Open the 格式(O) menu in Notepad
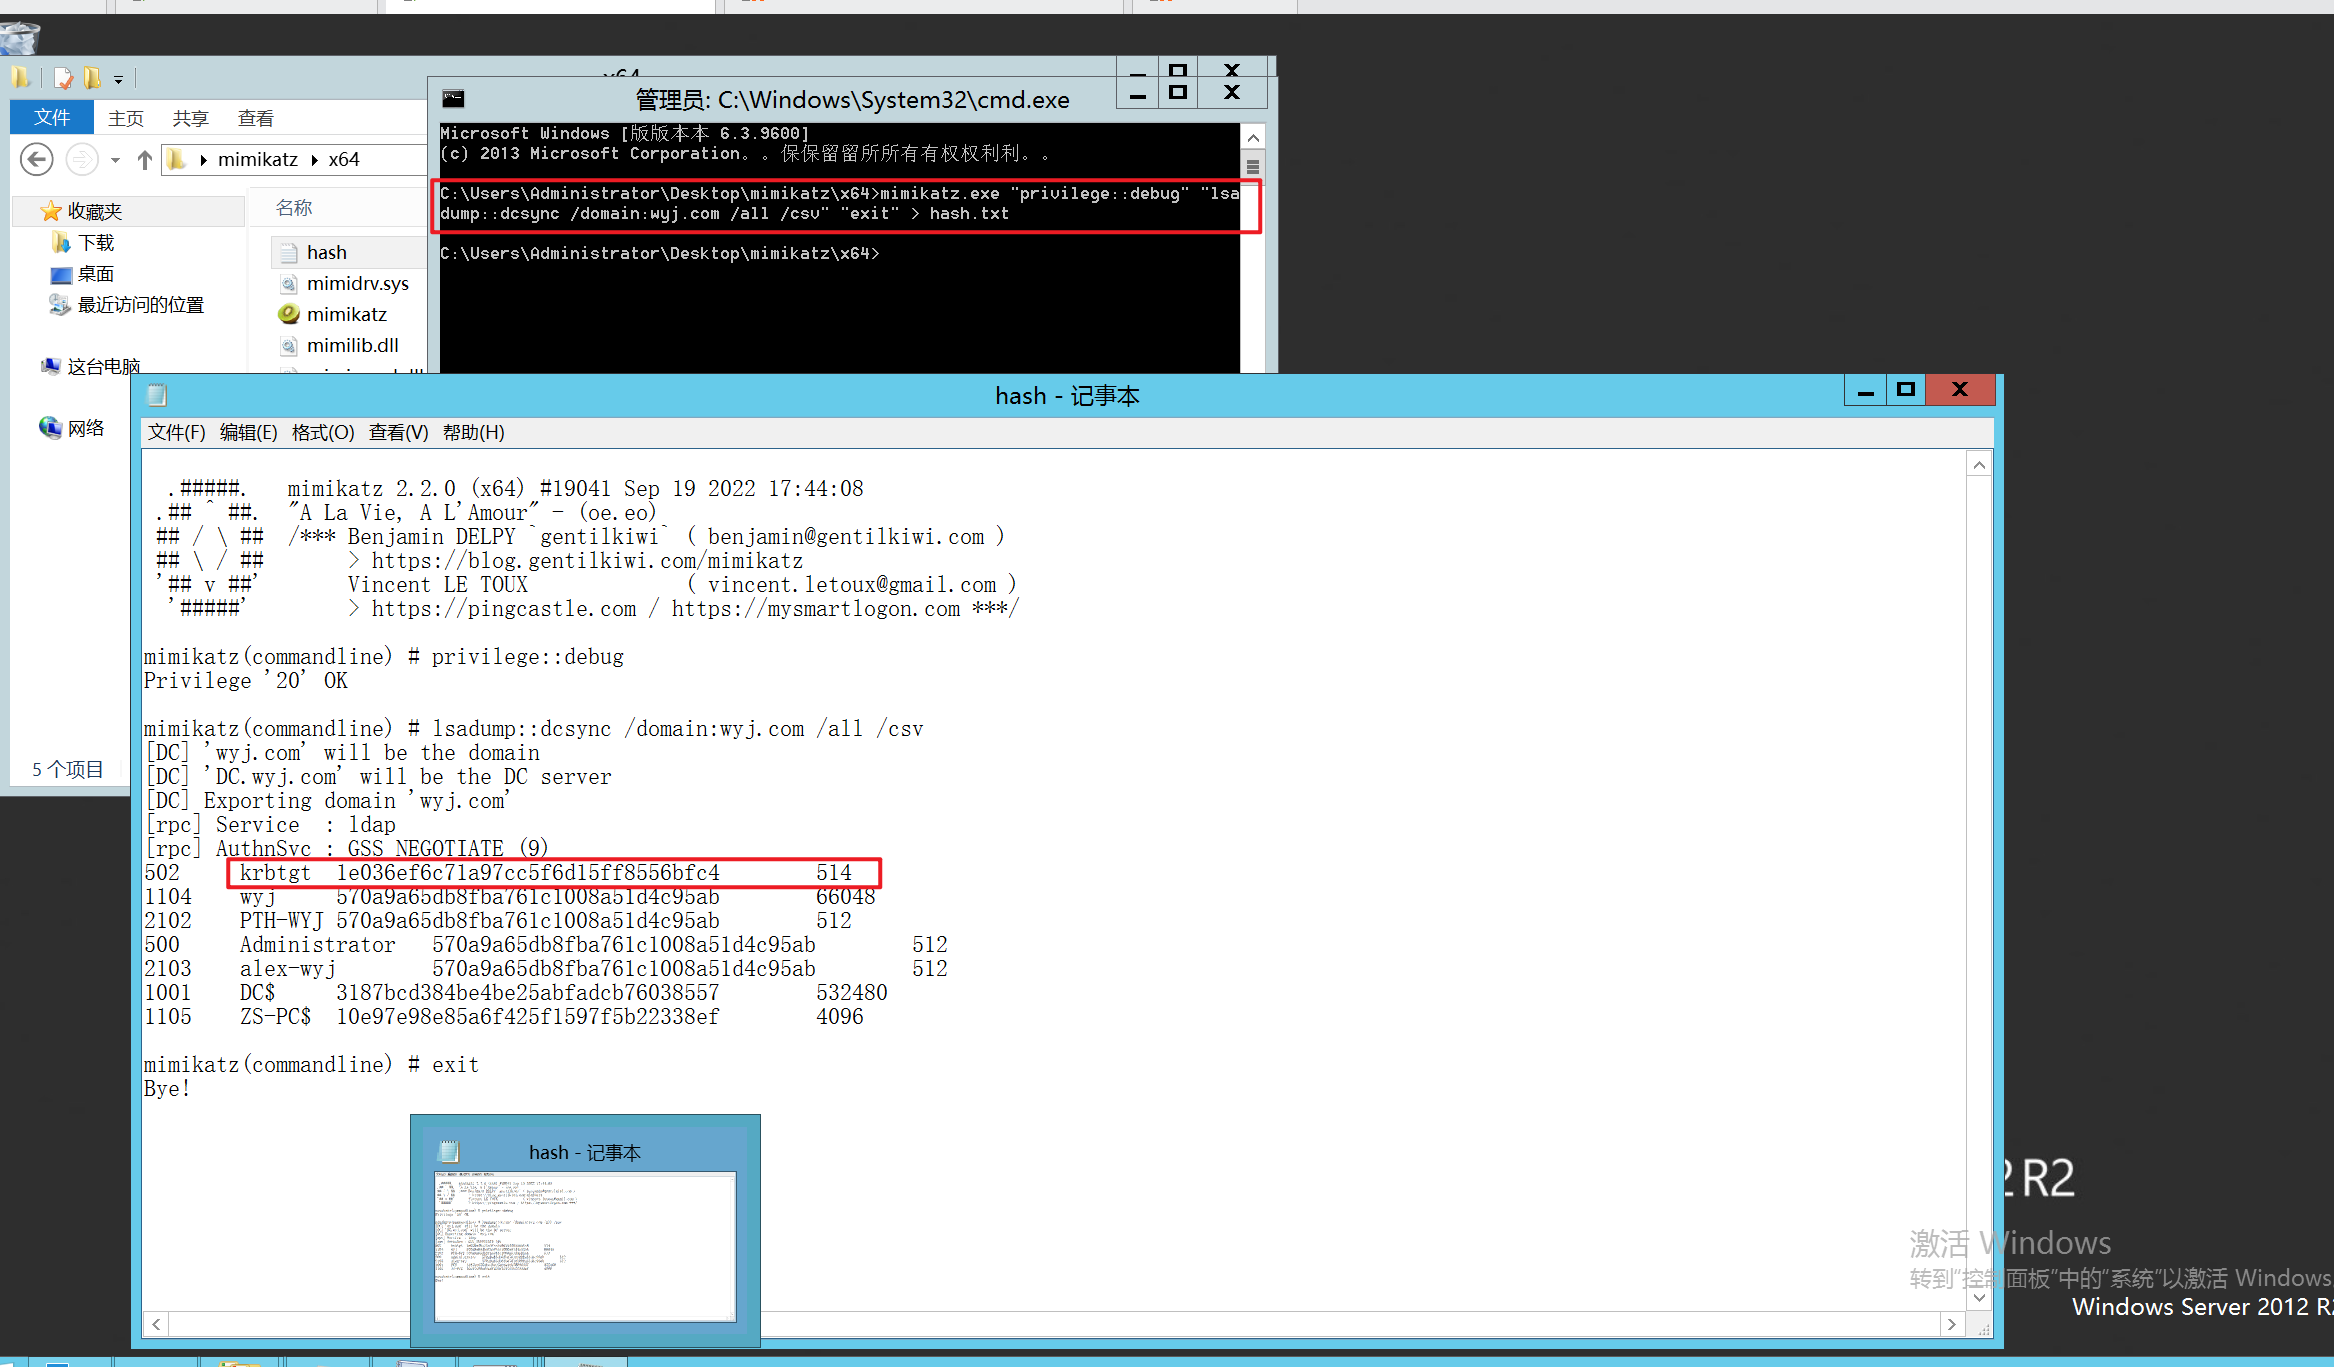 [x=322, y=432]
